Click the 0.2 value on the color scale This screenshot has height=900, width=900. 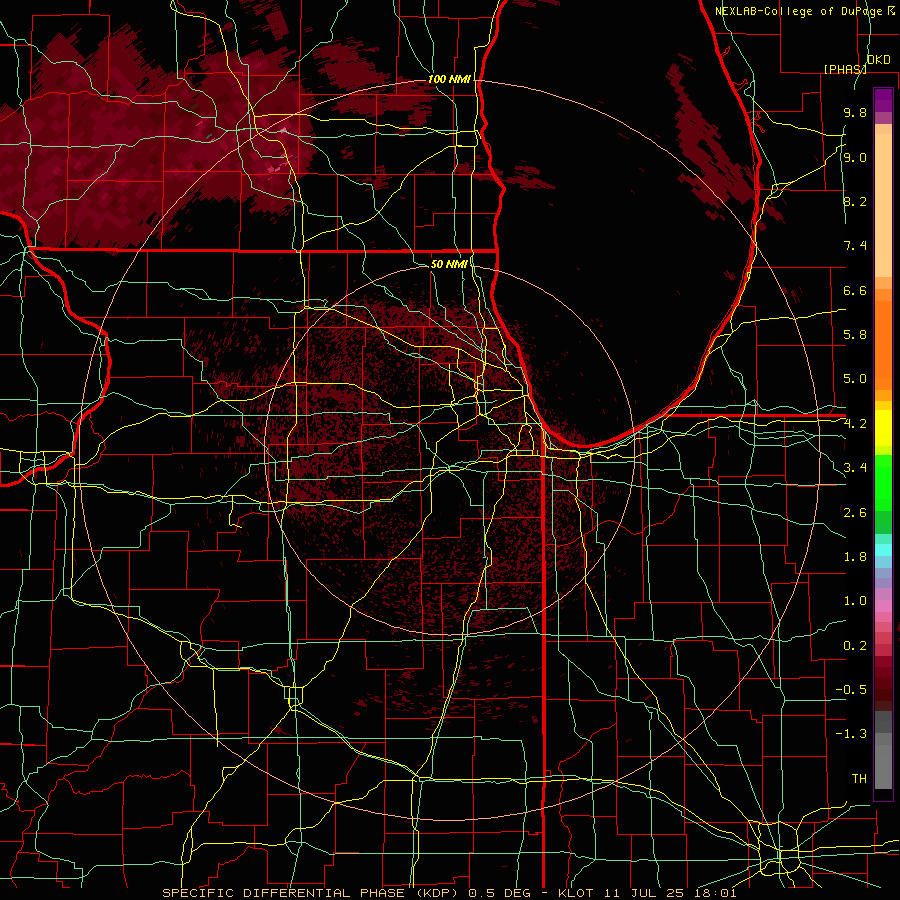(x=855, y=646)
